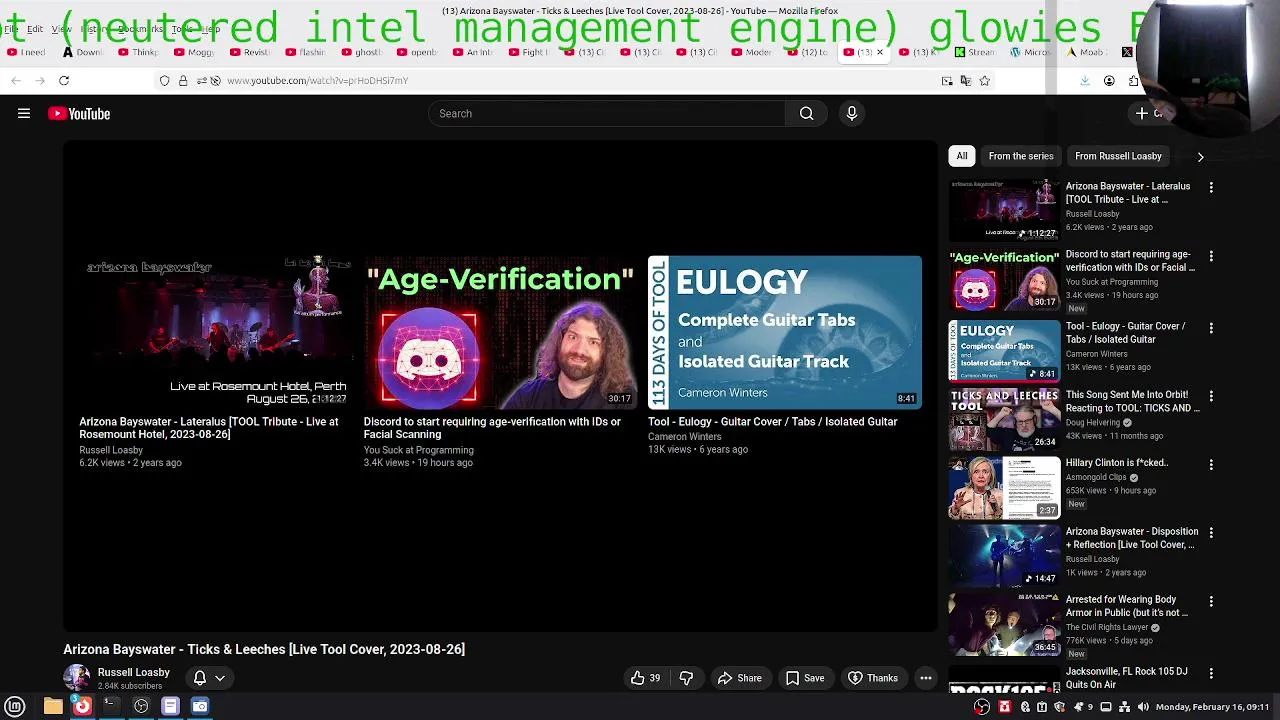Open 'Jacksonville, FL Rock 105 DJ' video
Viewport: 1280px width, 720px height.
pyautogui.click(x=1126, y=679)
